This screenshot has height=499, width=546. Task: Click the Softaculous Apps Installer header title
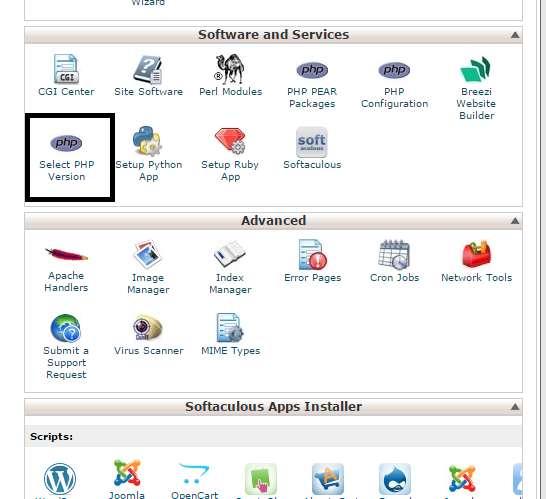(273, 407)
